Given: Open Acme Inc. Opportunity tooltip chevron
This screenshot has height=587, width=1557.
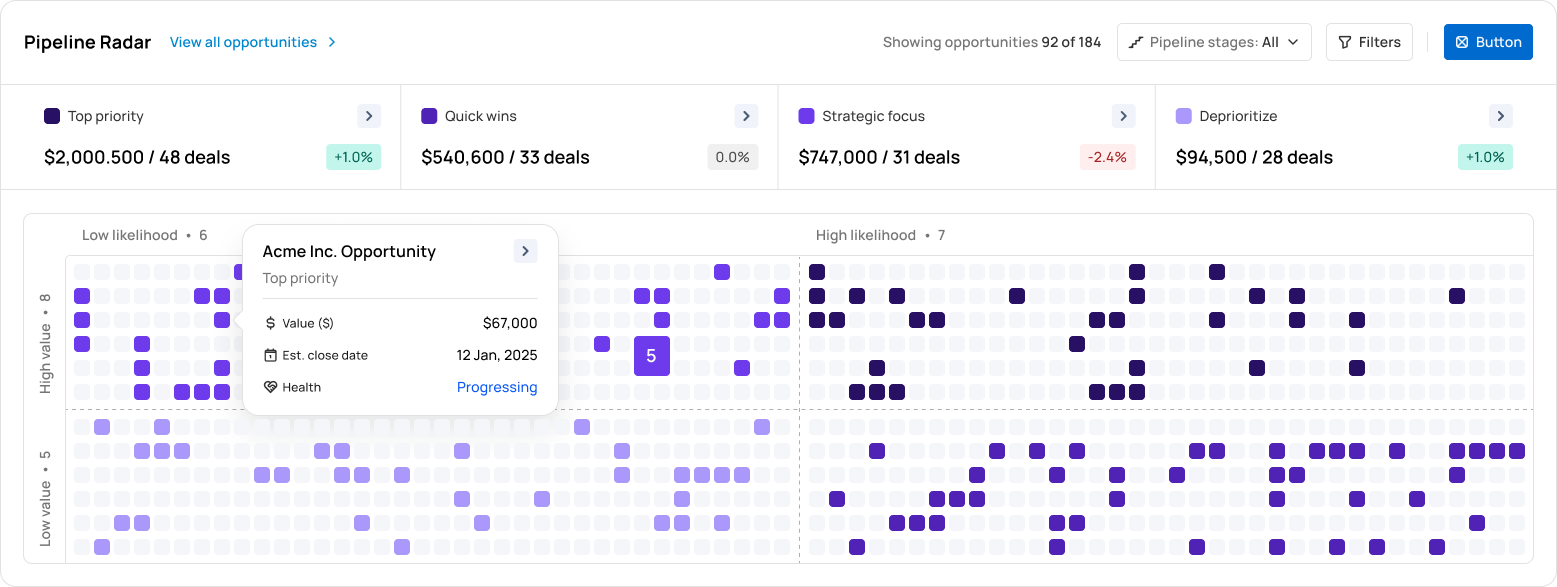Looking at the screenshot, I should 525,251.
